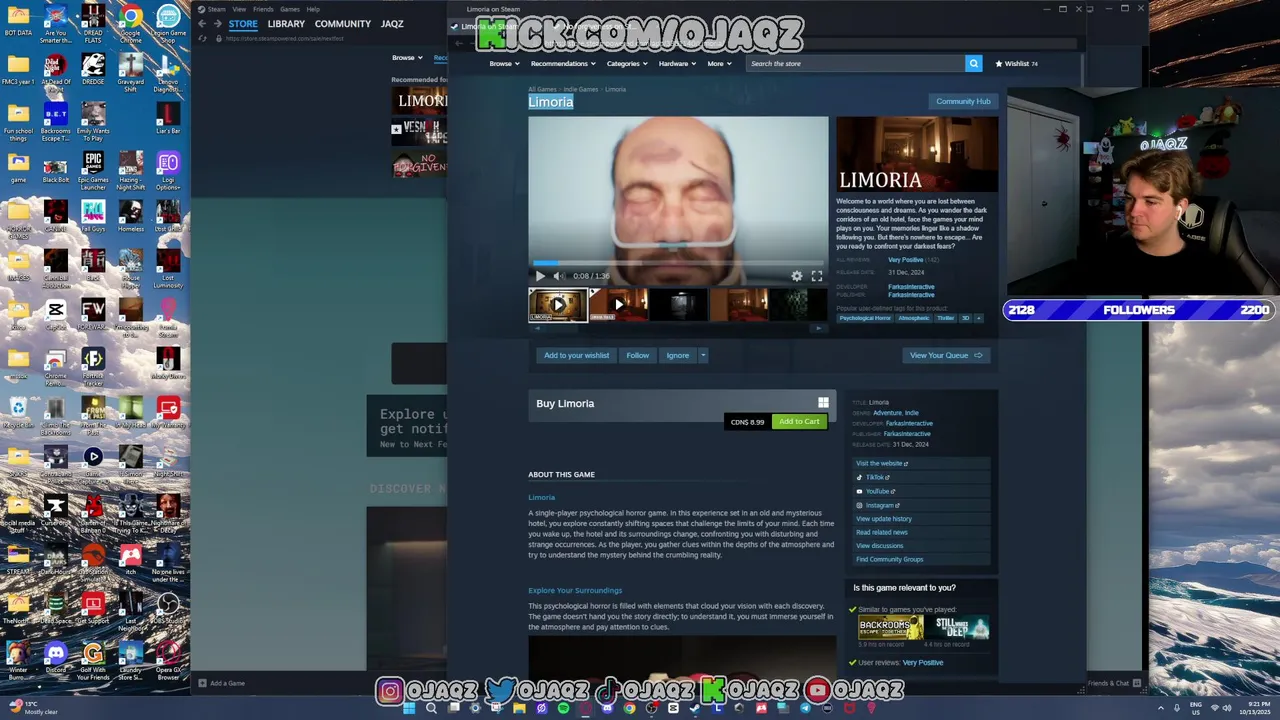Viewport: 1280px width, 720px height.
Task: Open the Hardware store dropdown
Action: 677,63
